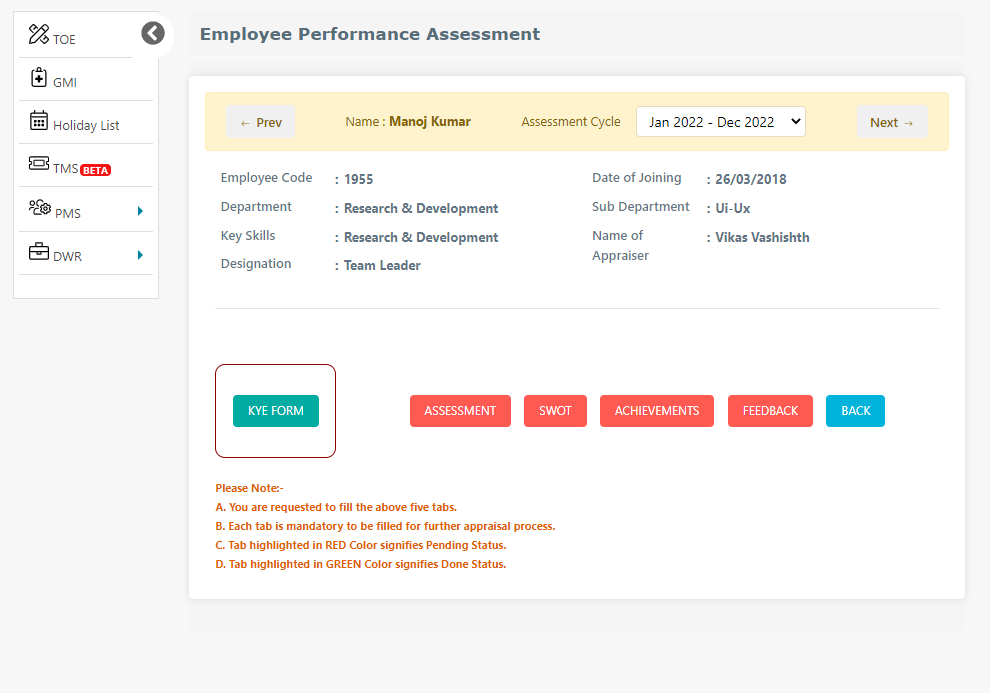Expand the PMS menu via its arrow
Screen dimensions: 990x693
click(141, 210)
